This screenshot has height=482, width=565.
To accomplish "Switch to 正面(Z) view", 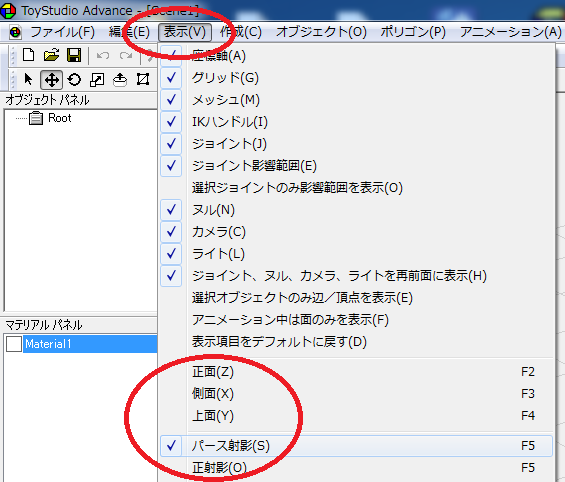I will (356, 371).
